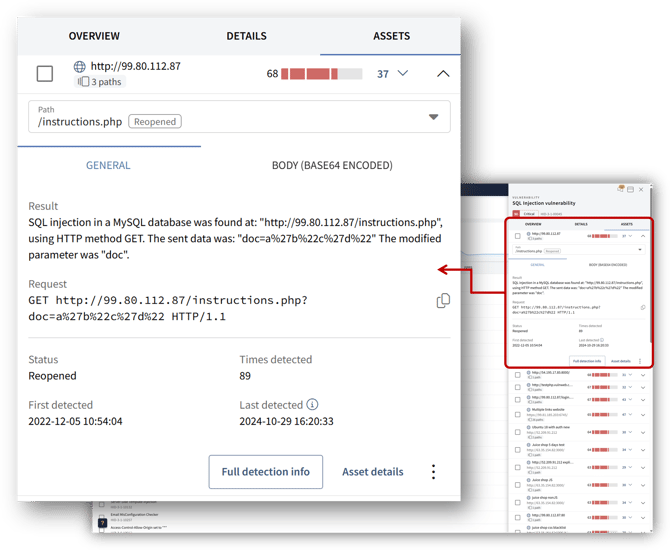Select checkbox for Multiple links website asset
Screen dimensions: 670x550
coord(517,415)
